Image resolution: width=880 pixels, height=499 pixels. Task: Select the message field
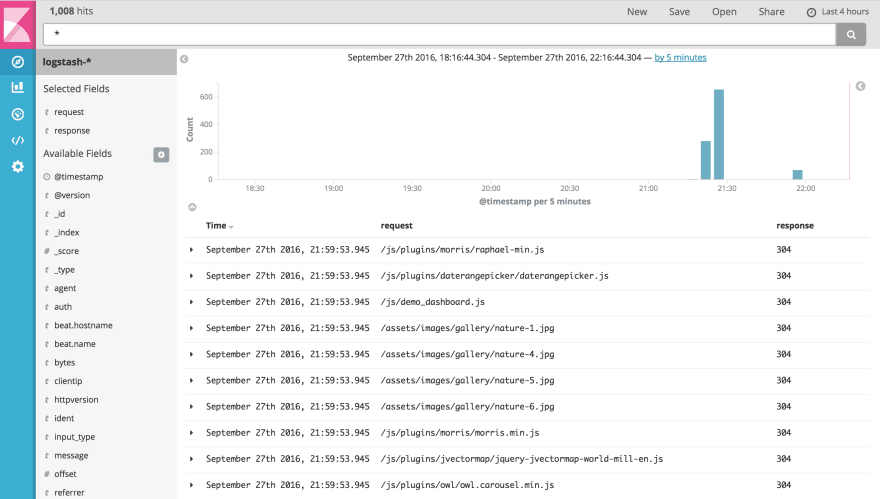tap(71, 455)
